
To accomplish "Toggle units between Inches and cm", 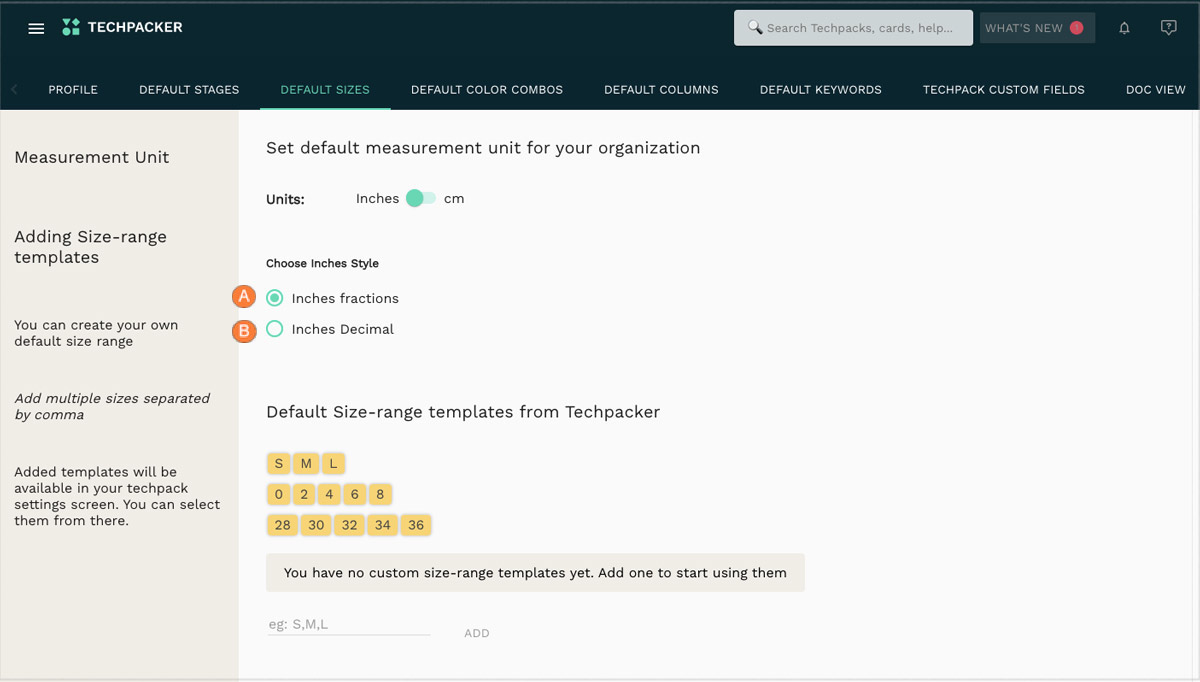I will click(x=421, y=199).
